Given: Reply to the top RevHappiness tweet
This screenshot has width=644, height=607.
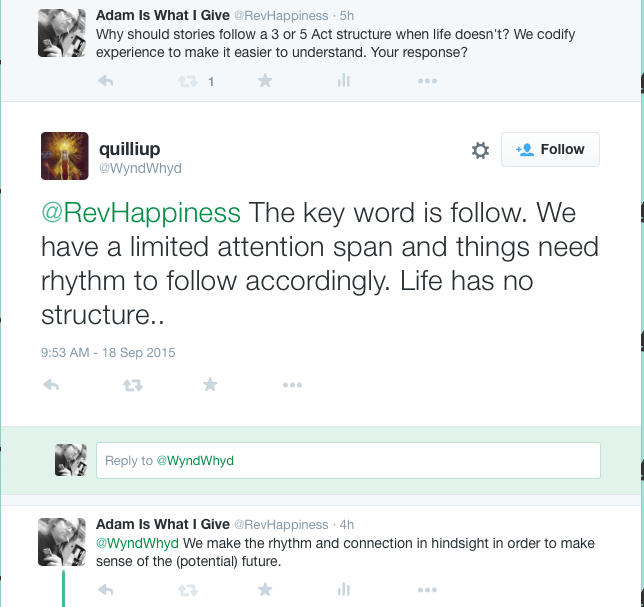Looking at the screenshot, I should point(105,81).
